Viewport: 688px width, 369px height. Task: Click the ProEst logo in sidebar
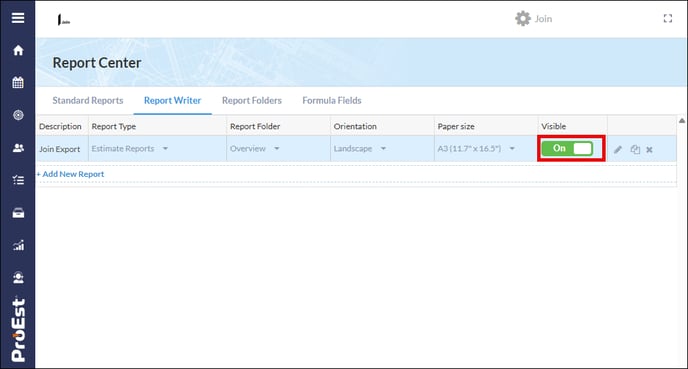18,330
